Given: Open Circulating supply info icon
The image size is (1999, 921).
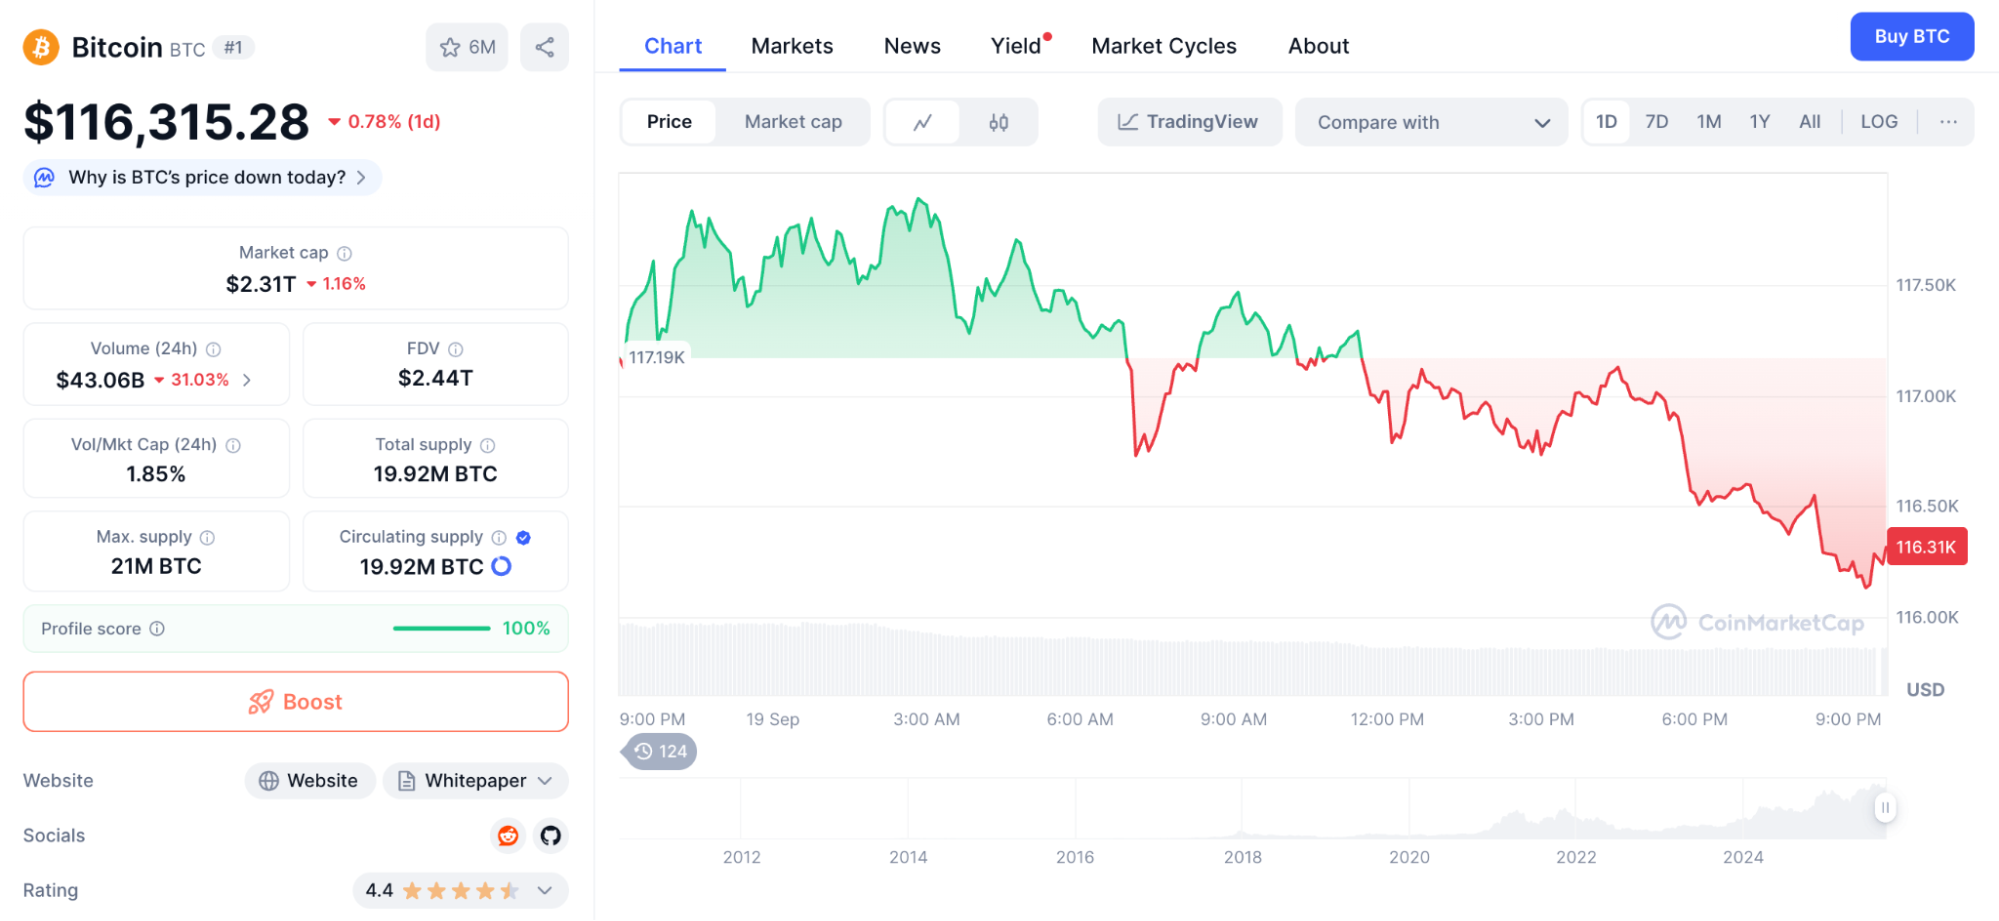Looking at the screenshot, I should point(499,537).
